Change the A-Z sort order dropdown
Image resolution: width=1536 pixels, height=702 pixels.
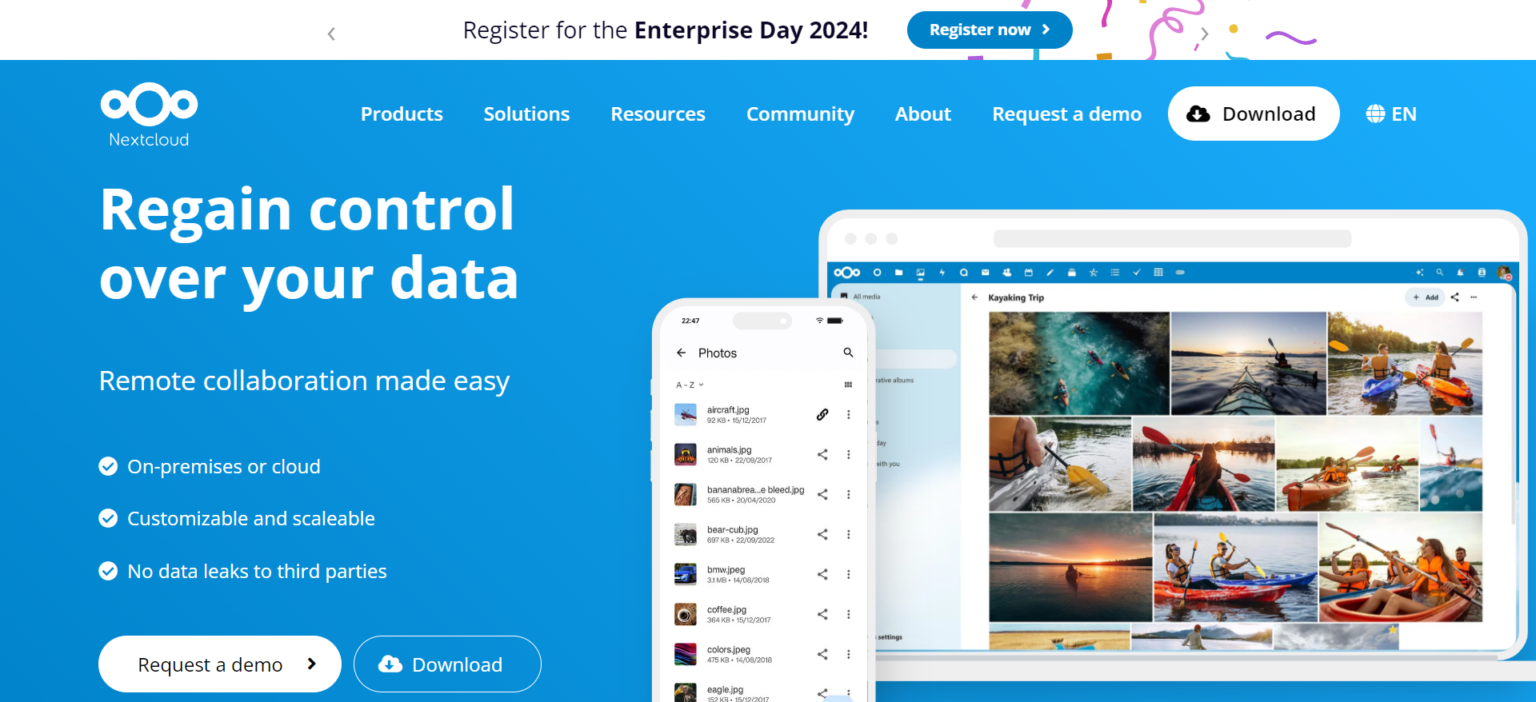pos(690,383)
